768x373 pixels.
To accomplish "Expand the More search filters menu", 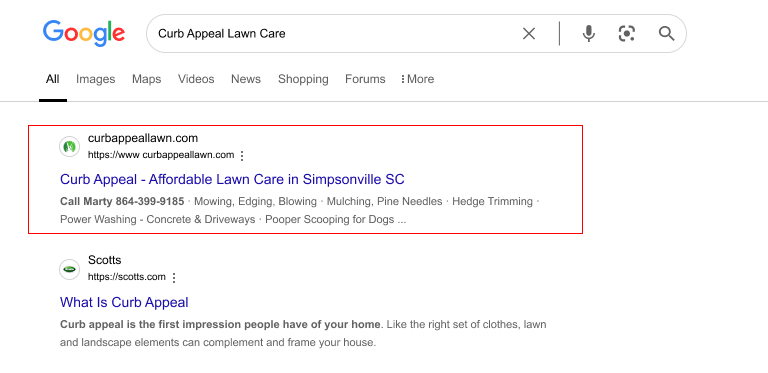I will pyautogui.click(x=417, y=79).
